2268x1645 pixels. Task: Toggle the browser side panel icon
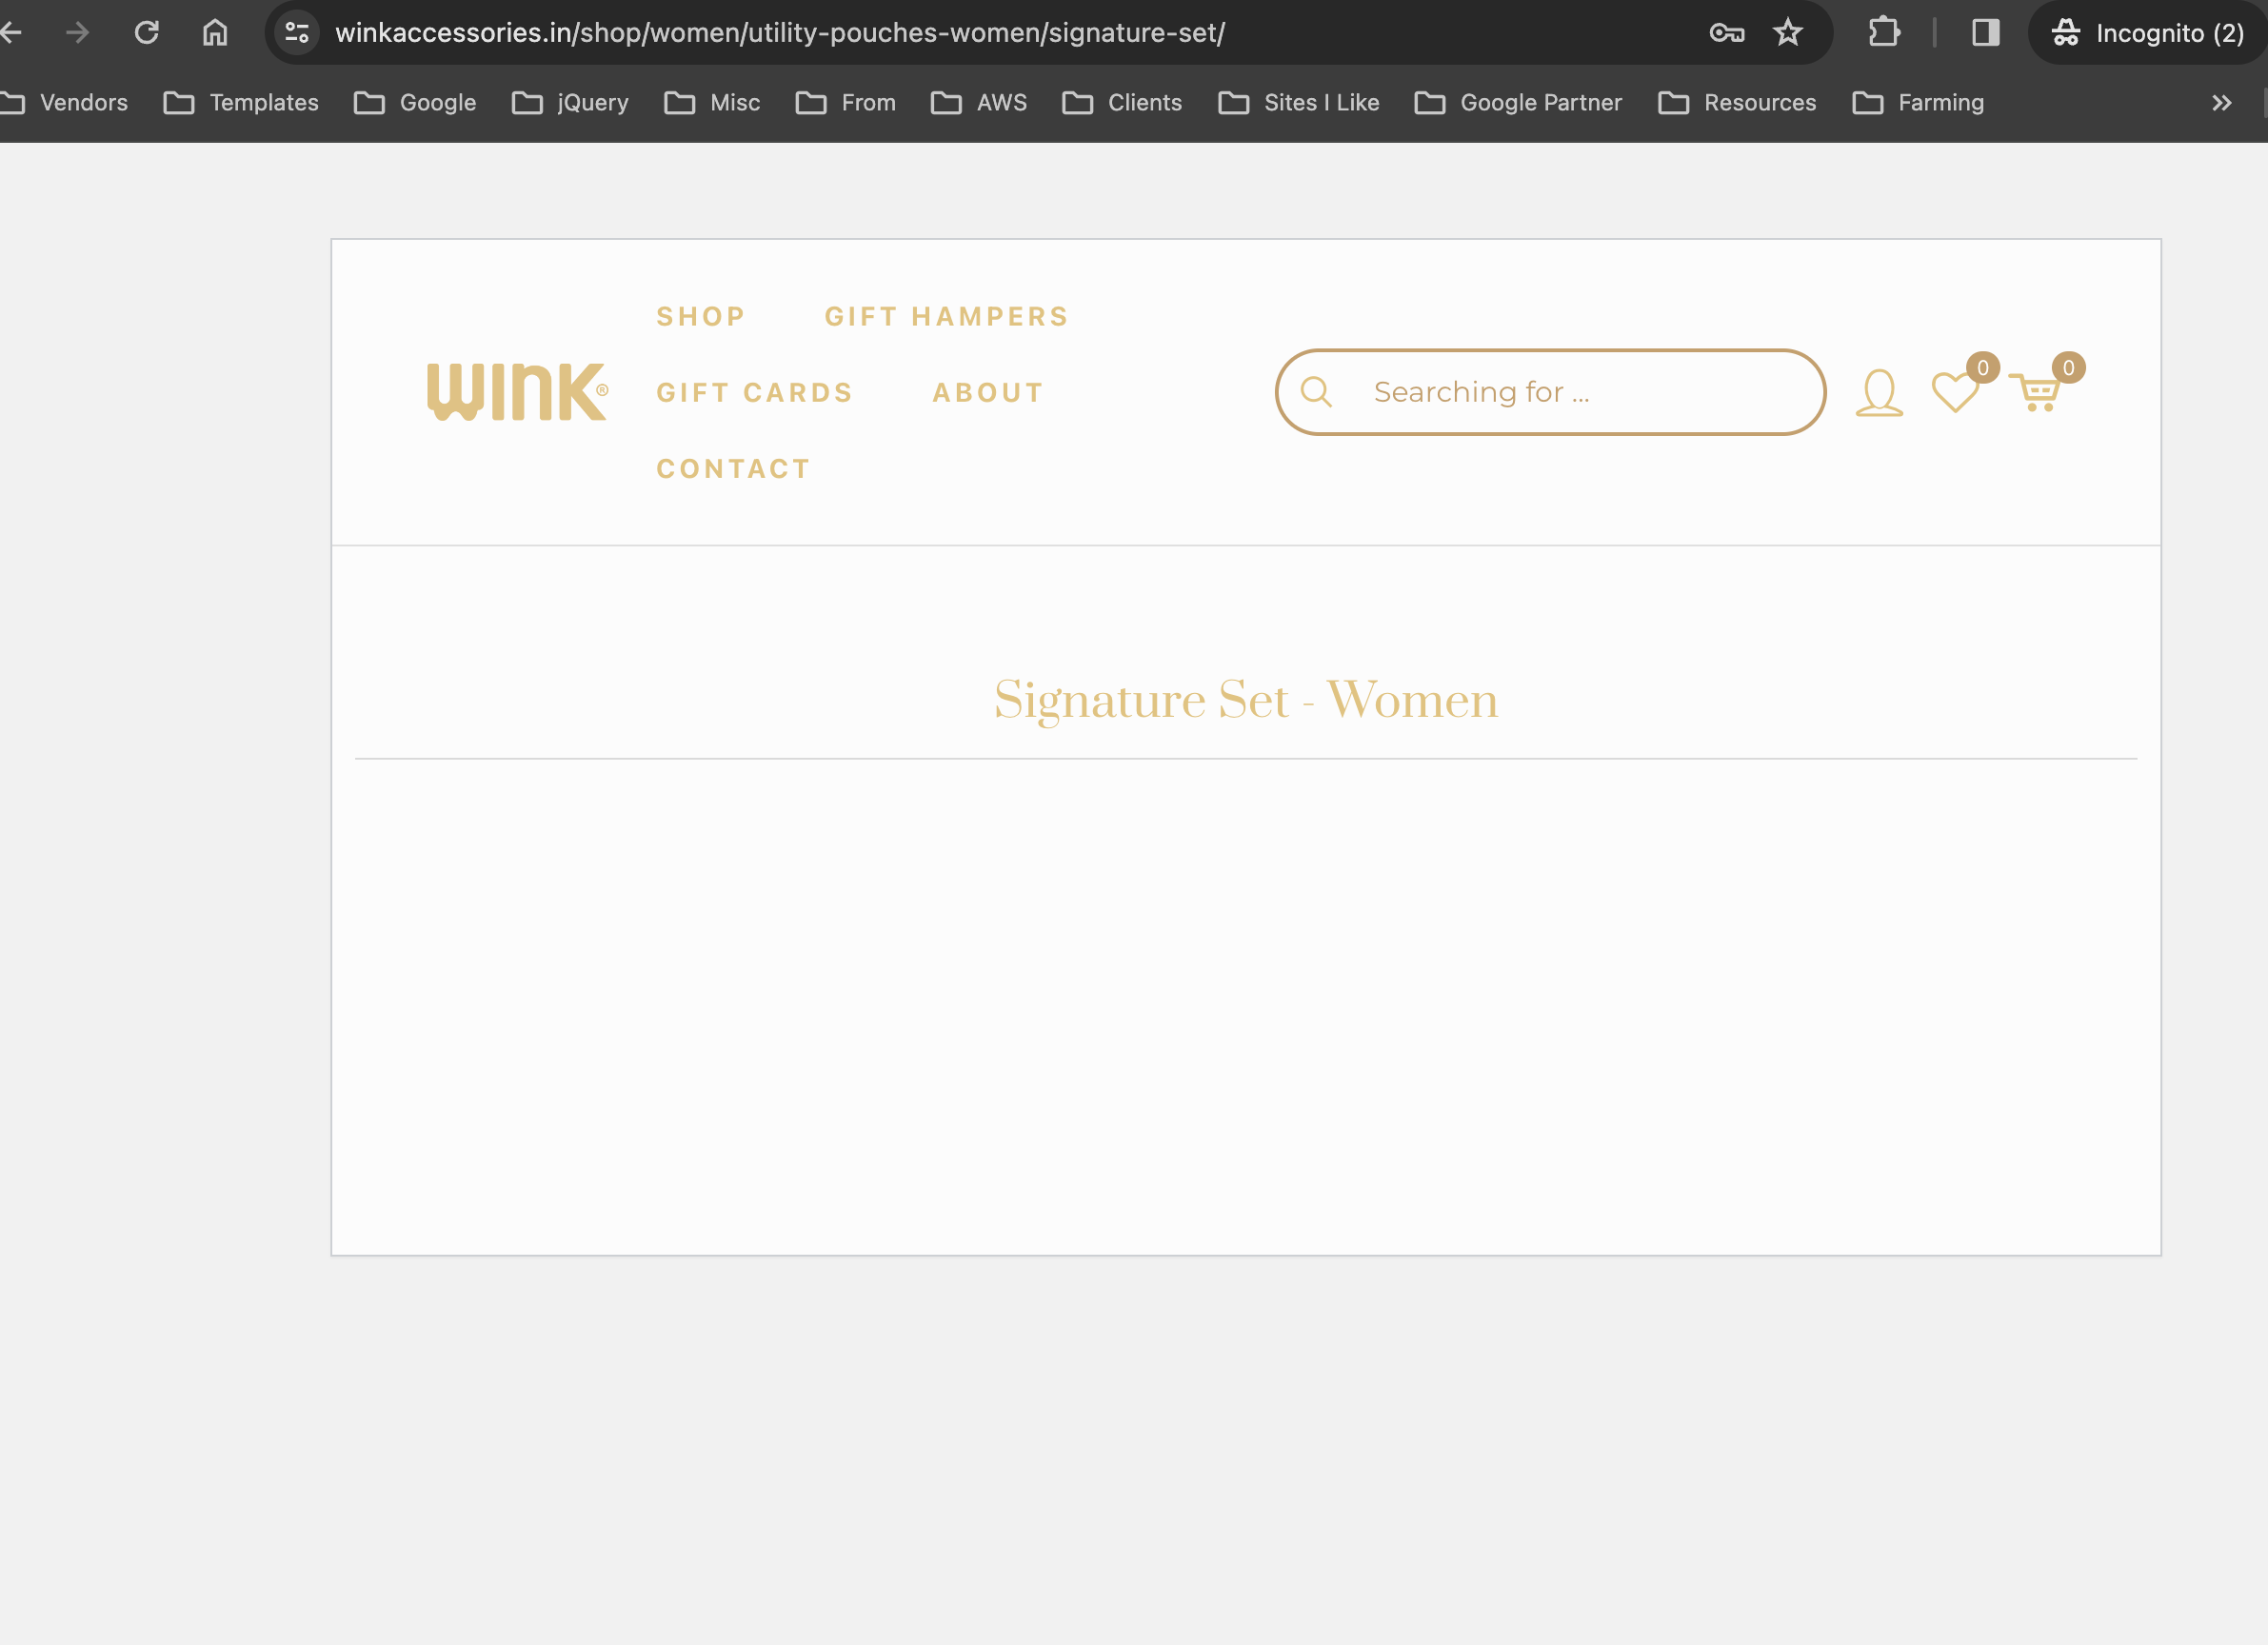coord(1986,33)
